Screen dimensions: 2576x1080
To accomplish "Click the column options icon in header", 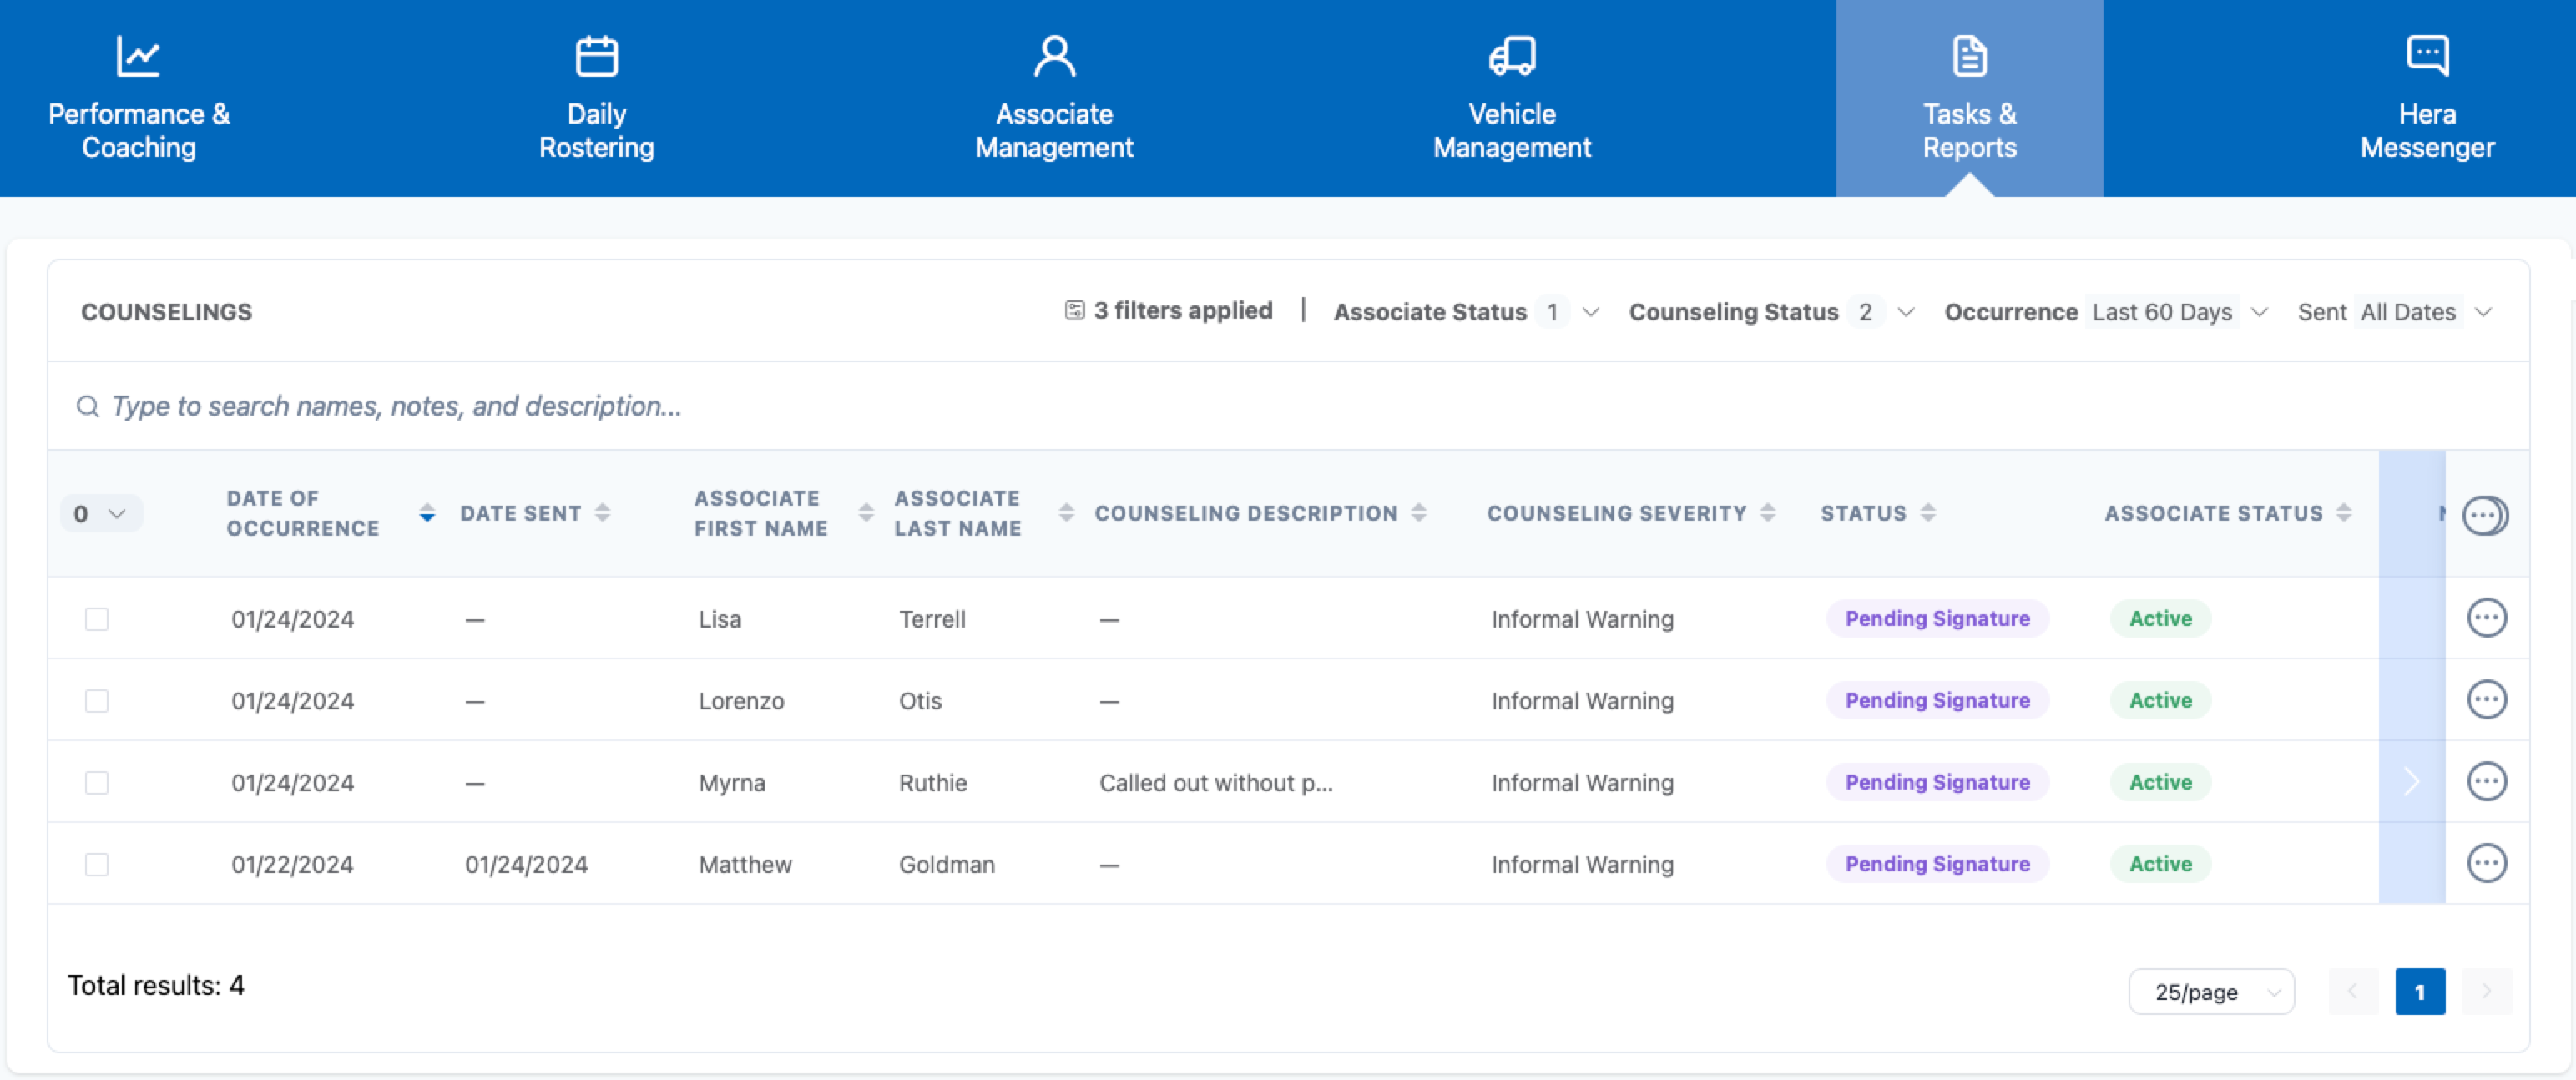I will coord(2483,515).
